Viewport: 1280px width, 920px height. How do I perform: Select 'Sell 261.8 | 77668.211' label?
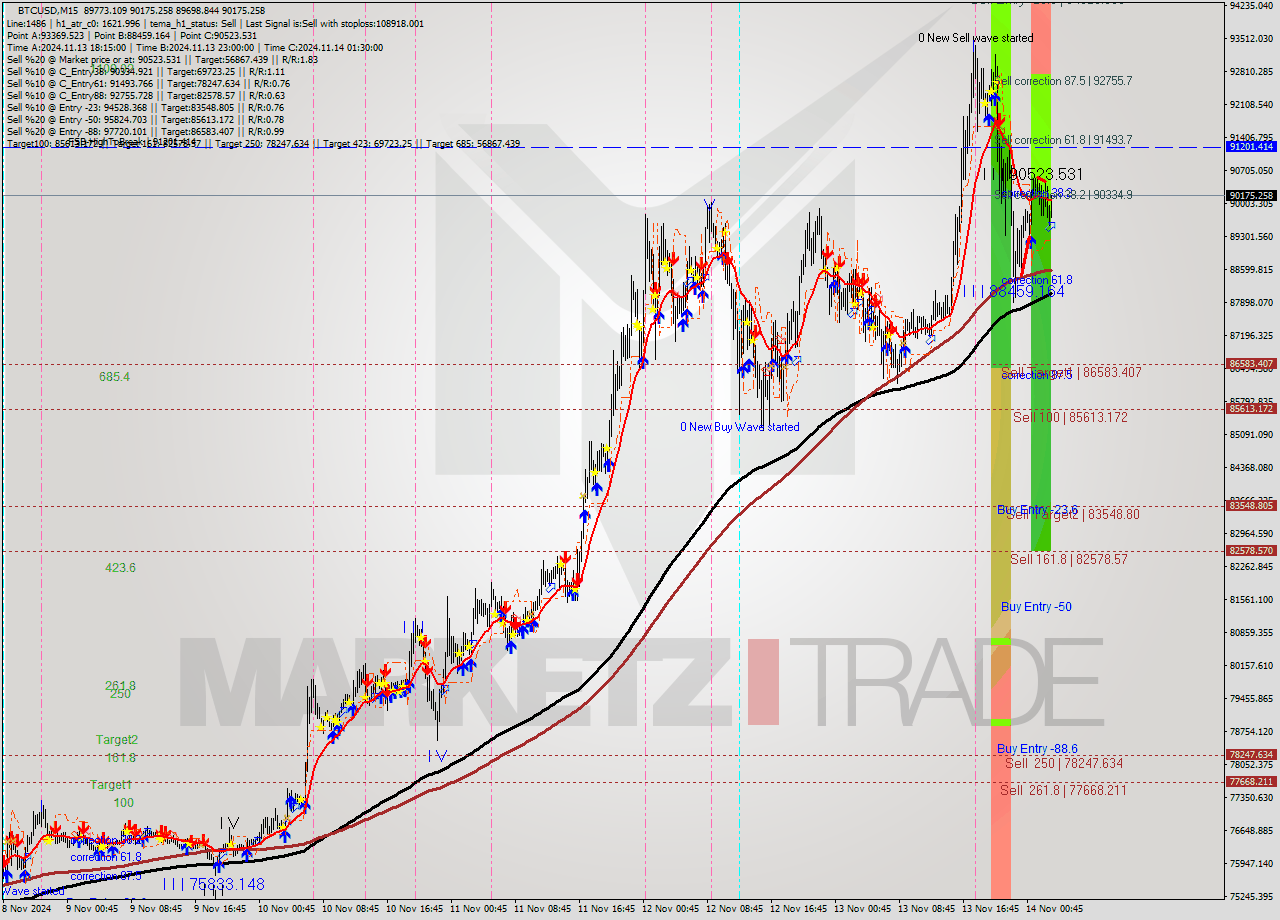1064,790
